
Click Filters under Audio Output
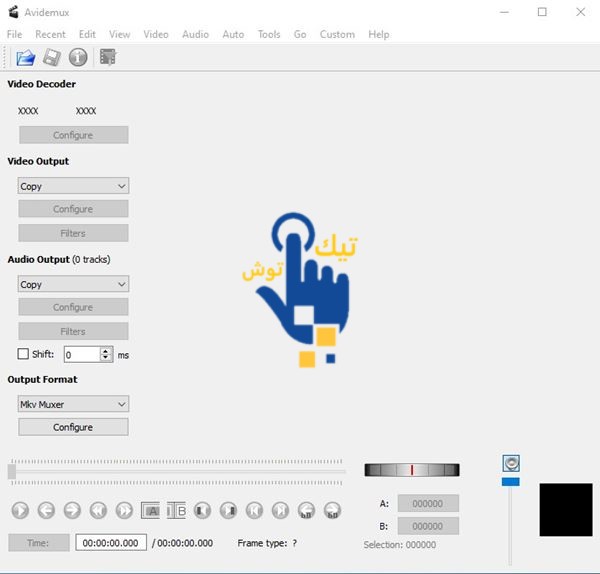point(73,331)
